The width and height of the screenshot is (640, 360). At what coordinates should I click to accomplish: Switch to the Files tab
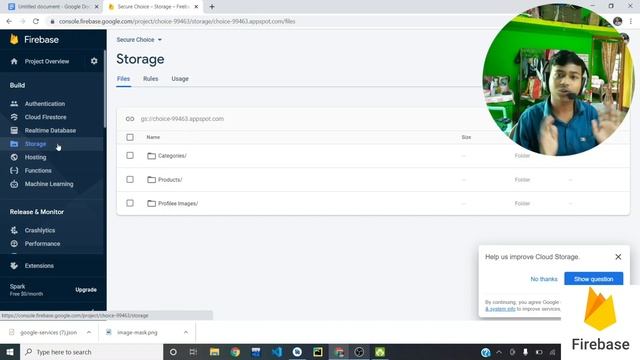coord(123,79)
